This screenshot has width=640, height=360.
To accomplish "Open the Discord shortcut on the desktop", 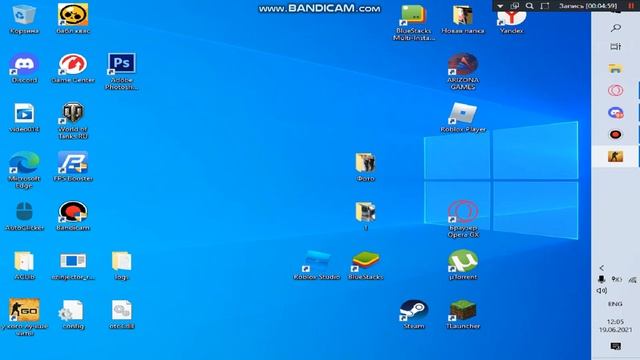I will (x=24, y=68).
